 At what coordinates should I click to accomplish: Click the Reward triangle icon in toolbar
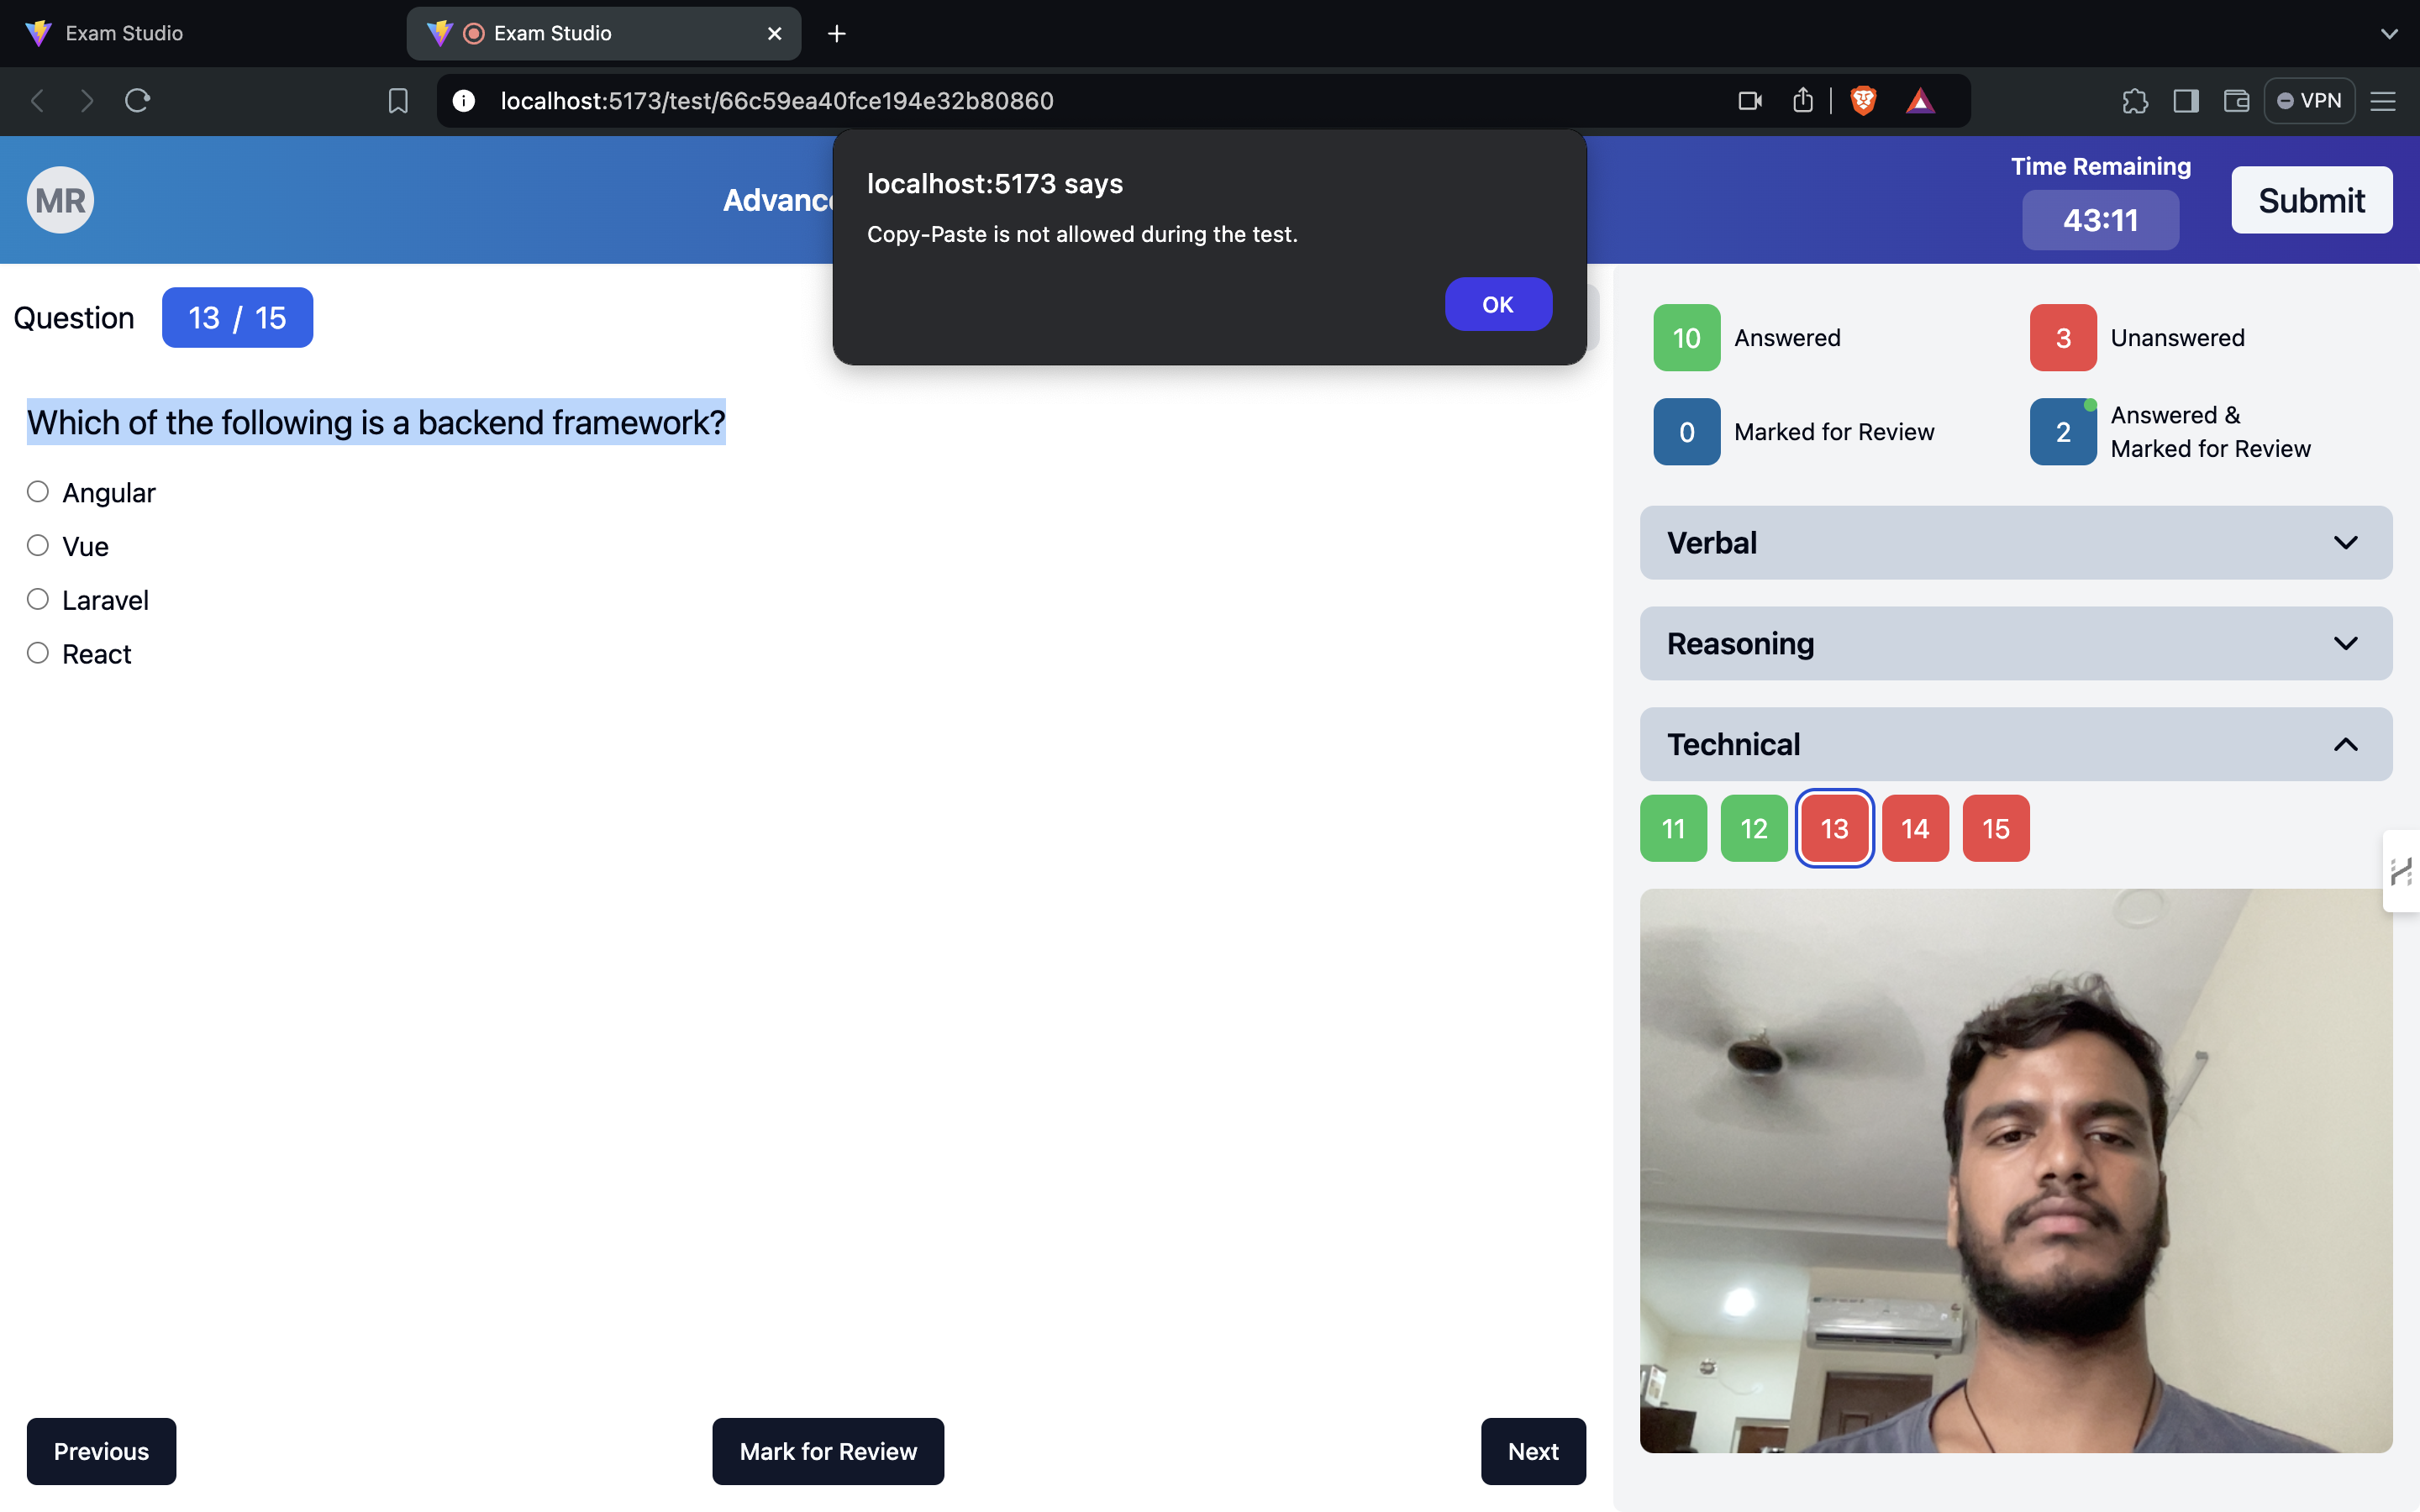[1920, 99]
